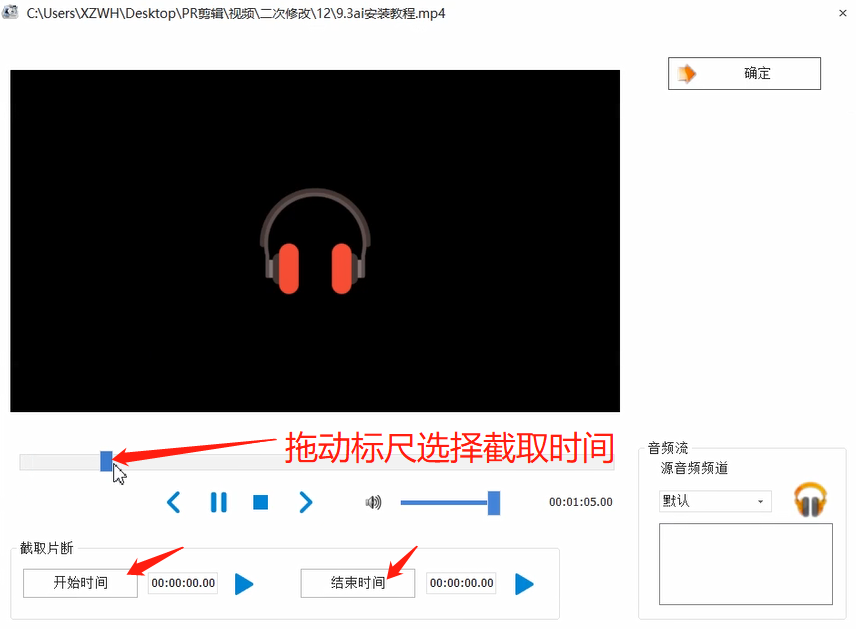Select the start time input field

click(x=182, y=583)
